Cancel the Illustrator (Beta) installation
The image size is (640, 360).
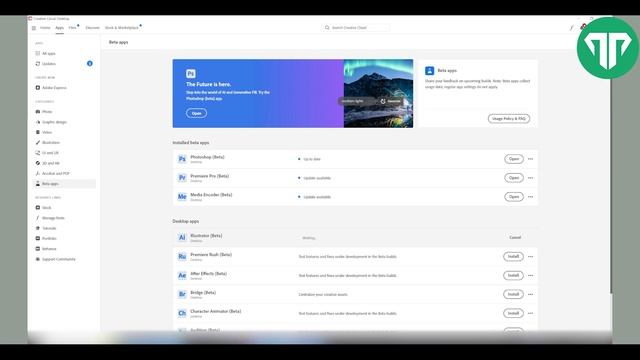tap(515, 238)
